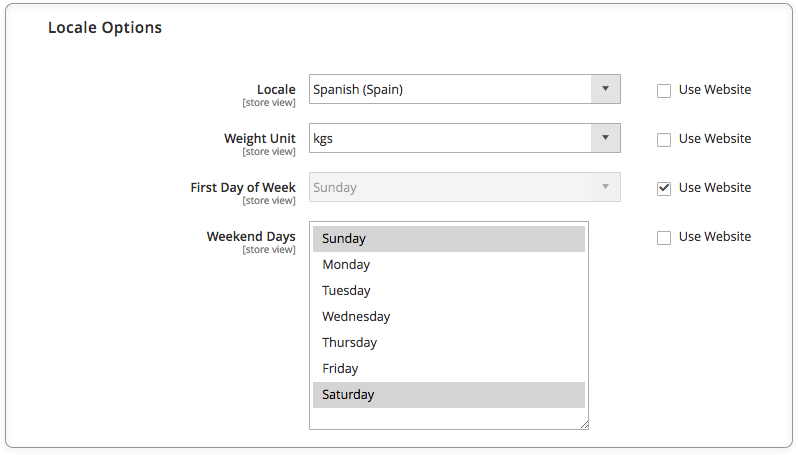798x455 pixels.
Task: Select Saturday in Weekend Days list
Action: click(449, 394)
